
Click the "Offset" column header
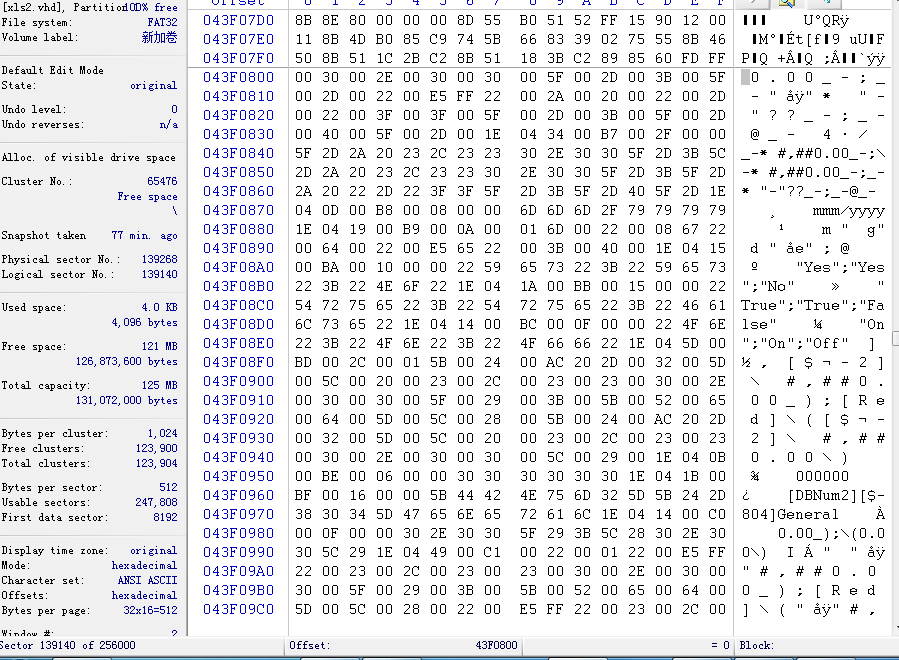pyautogui.click(x=238, y=3)
